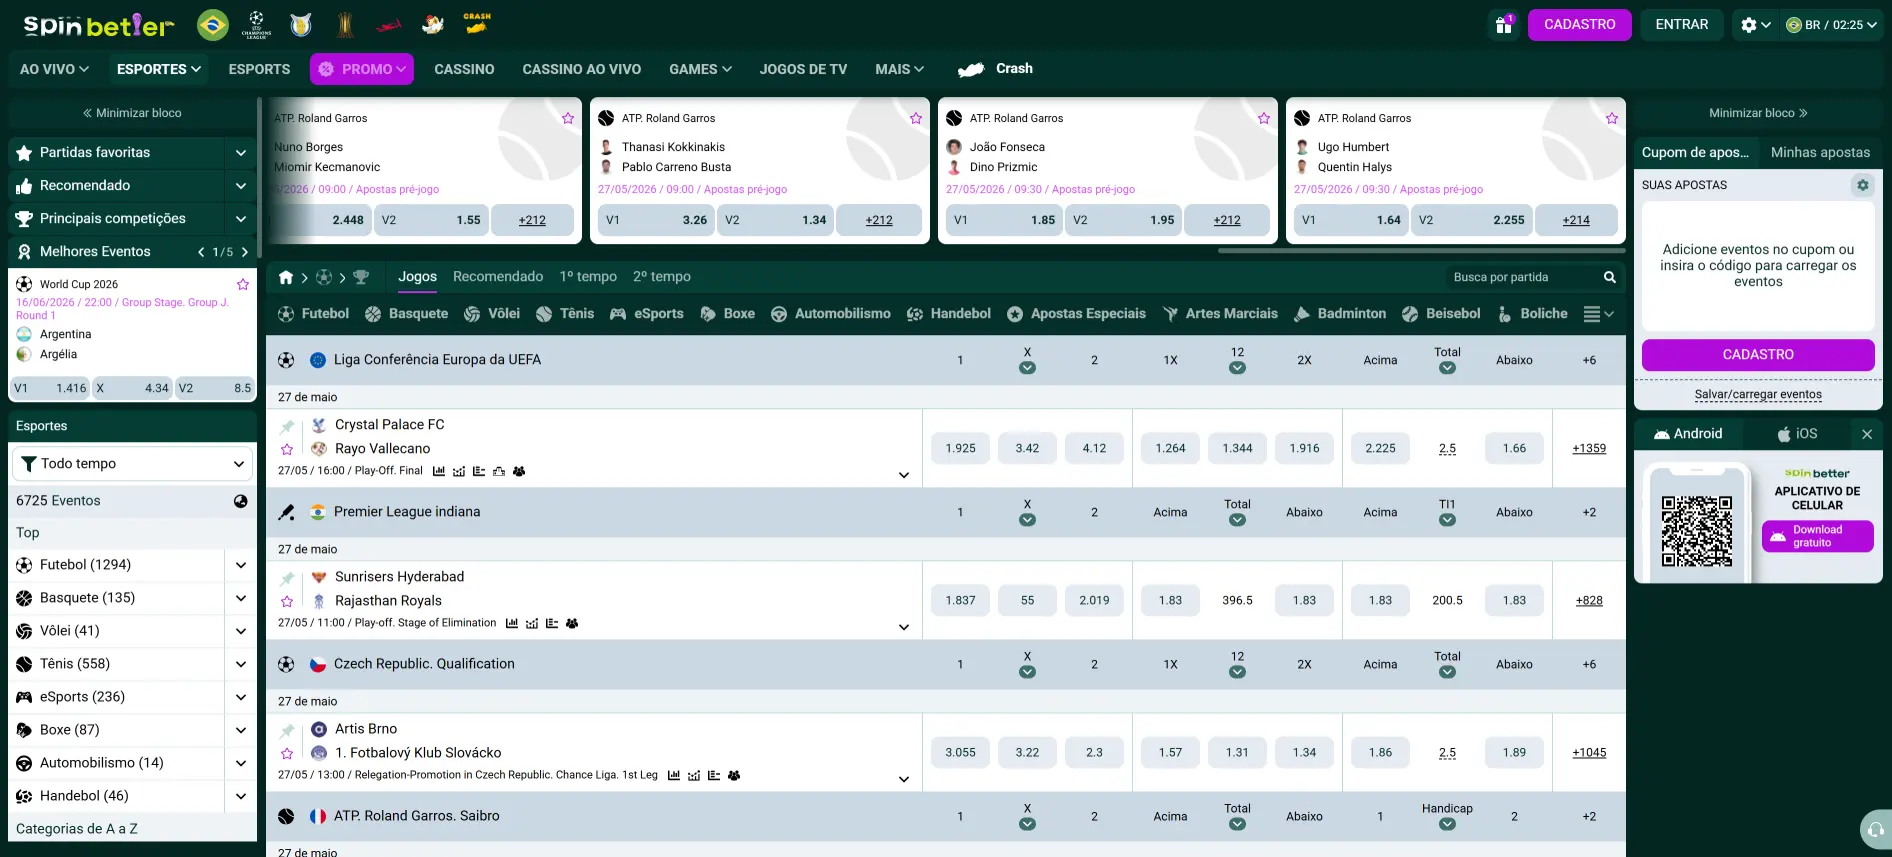Select the football icon in the breadcrumb
The height and width of the screenshot is (857, 1892).
tap(324, 277)
